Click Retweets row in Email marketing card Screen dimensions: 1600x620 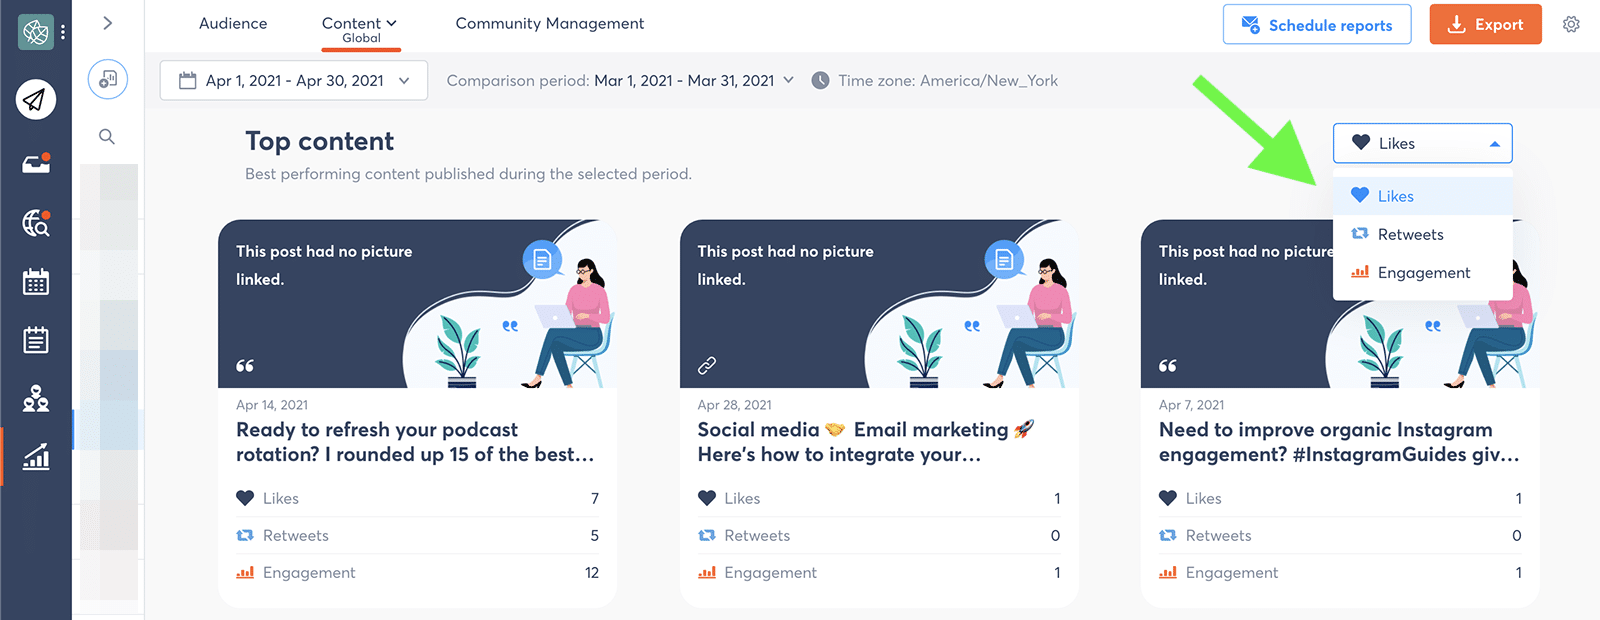(879, 535)
